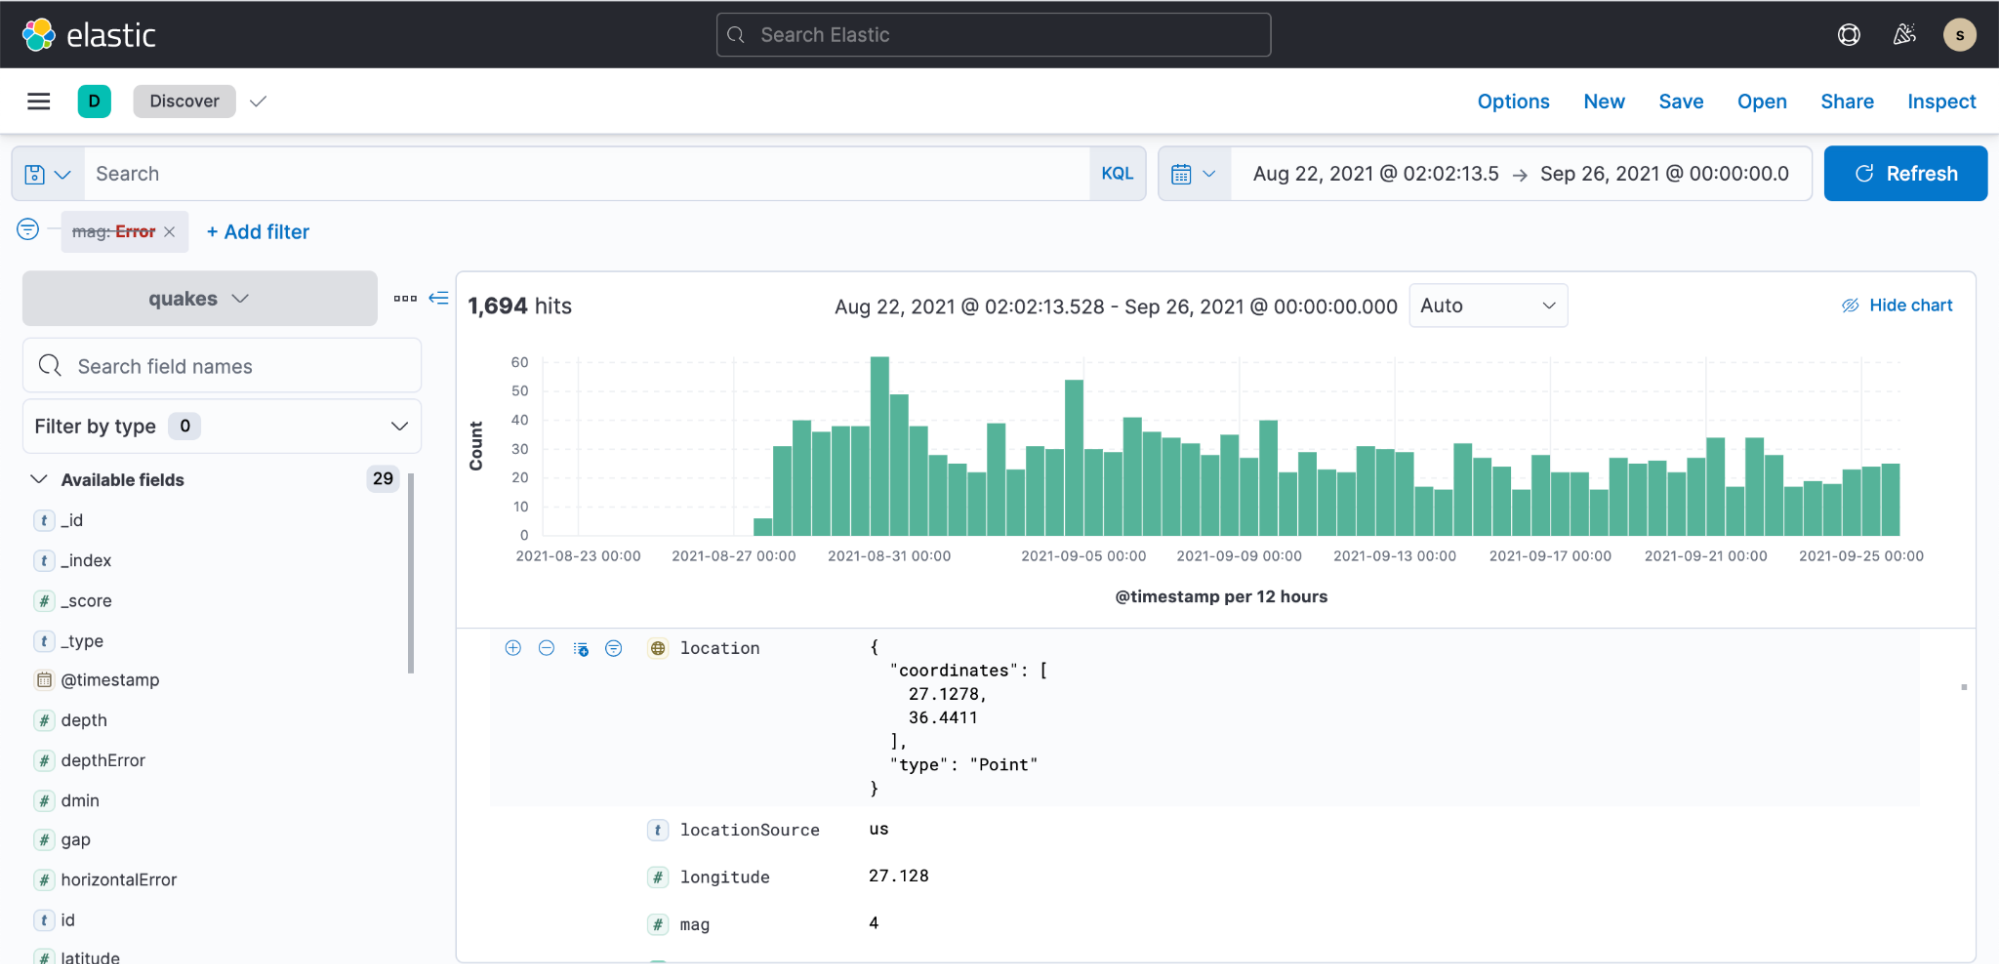This screenshot has height=965, width=1999.
Task: Select the horizontalError field
Action: (119, 880)
